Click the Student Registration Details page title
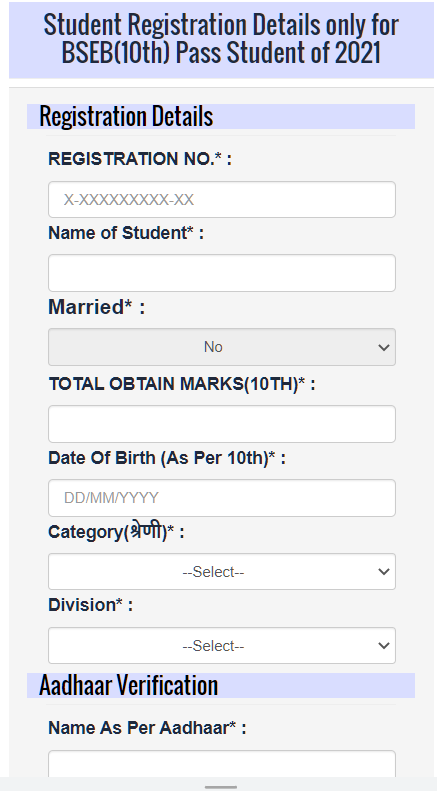This screenshot has height=791, width=437. [x=221, y=39]
